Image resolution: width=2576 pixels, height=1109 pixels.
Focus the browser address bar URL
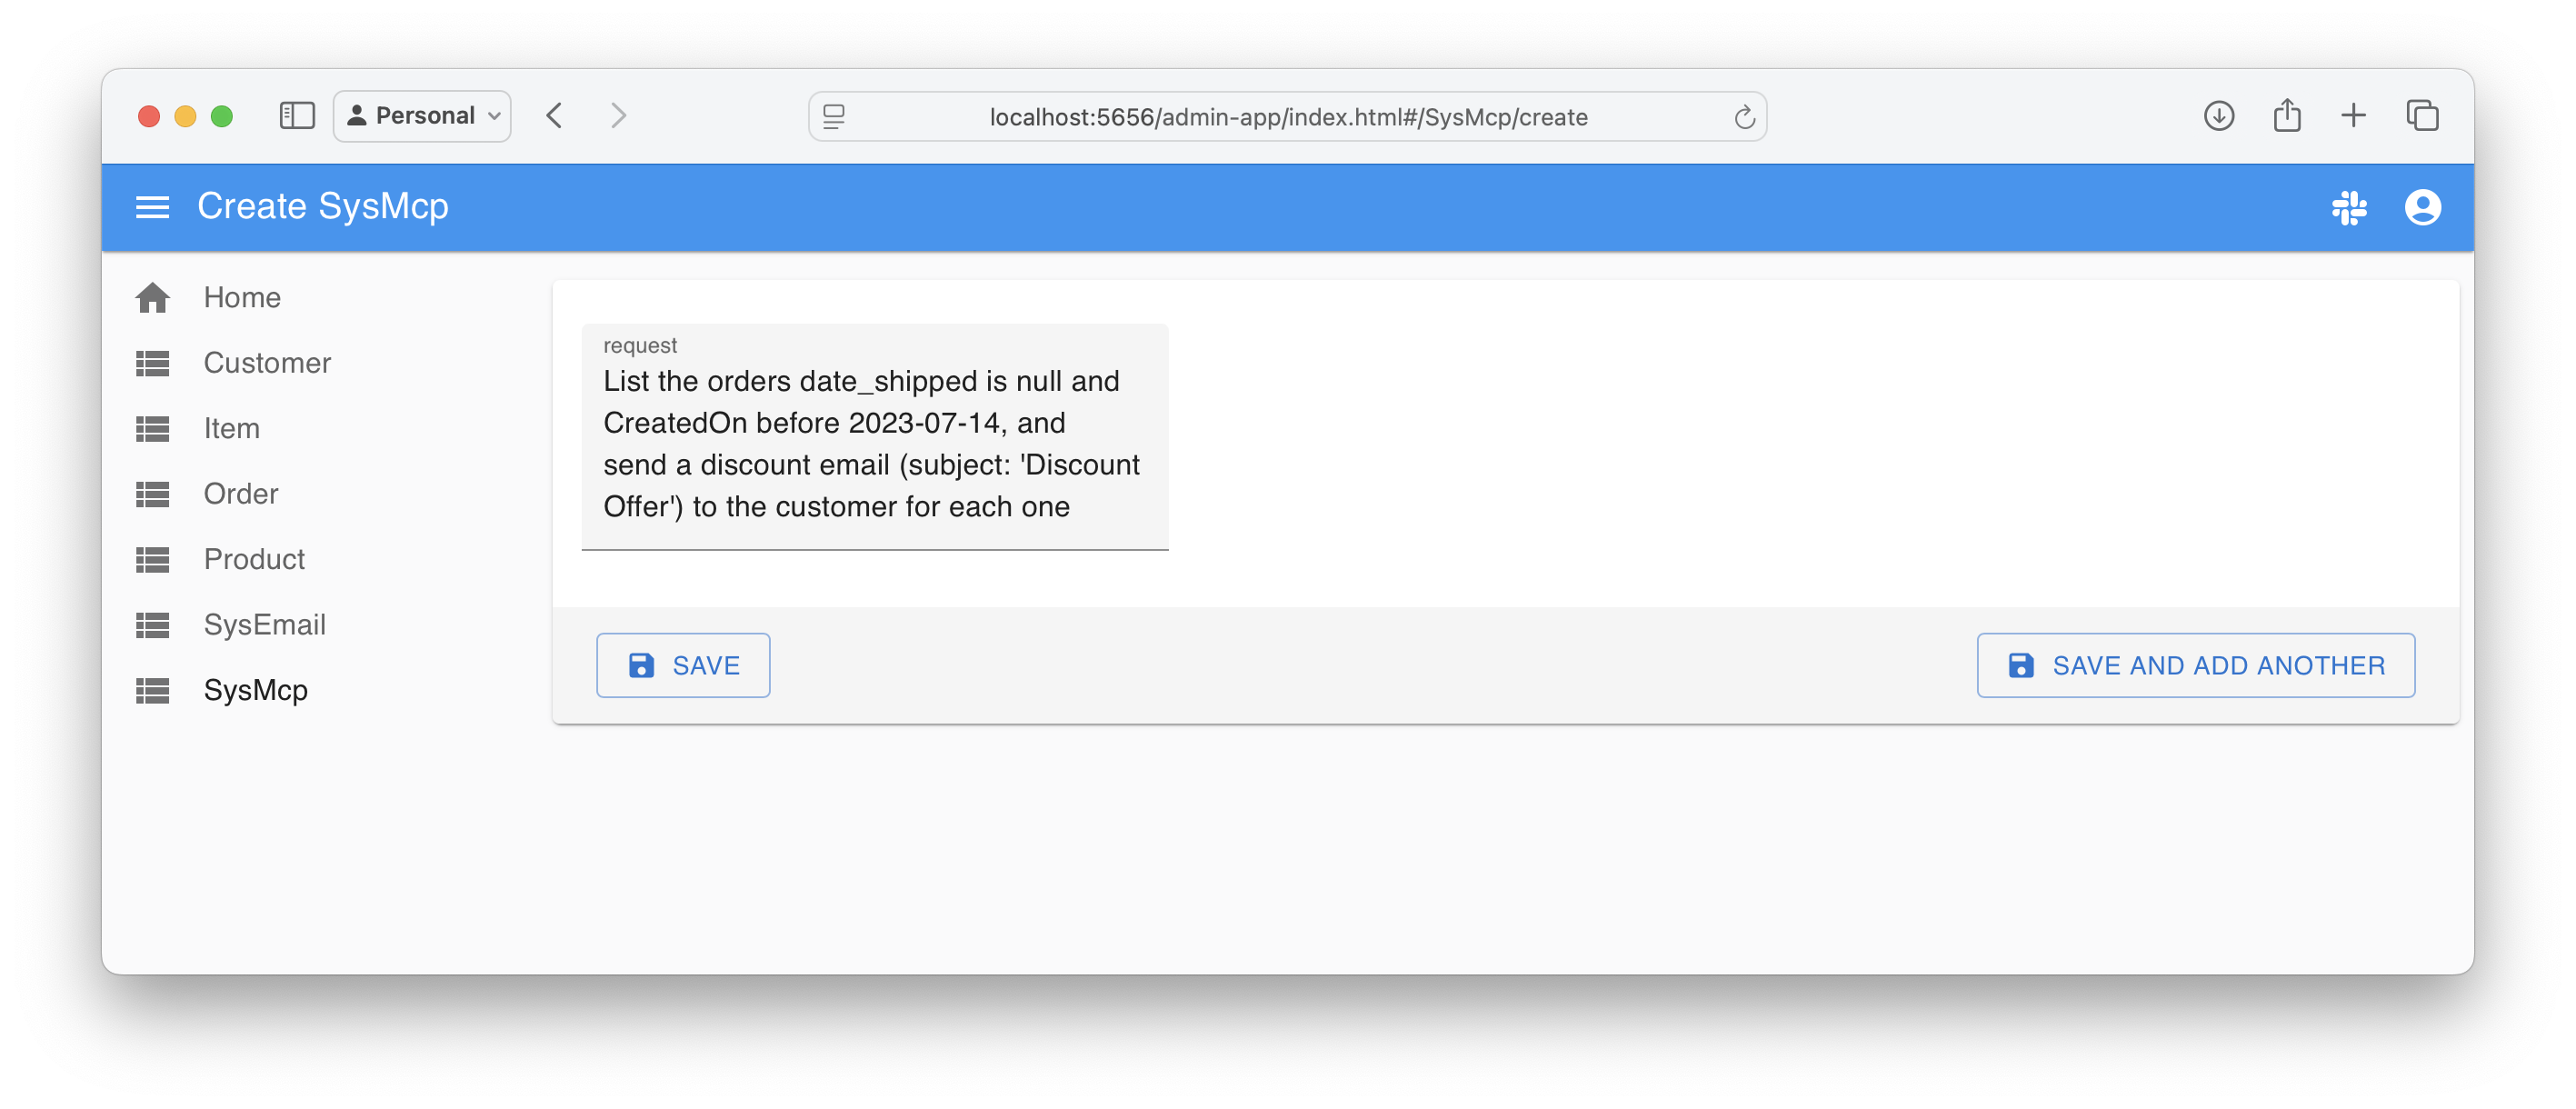tap(1288, 117)
